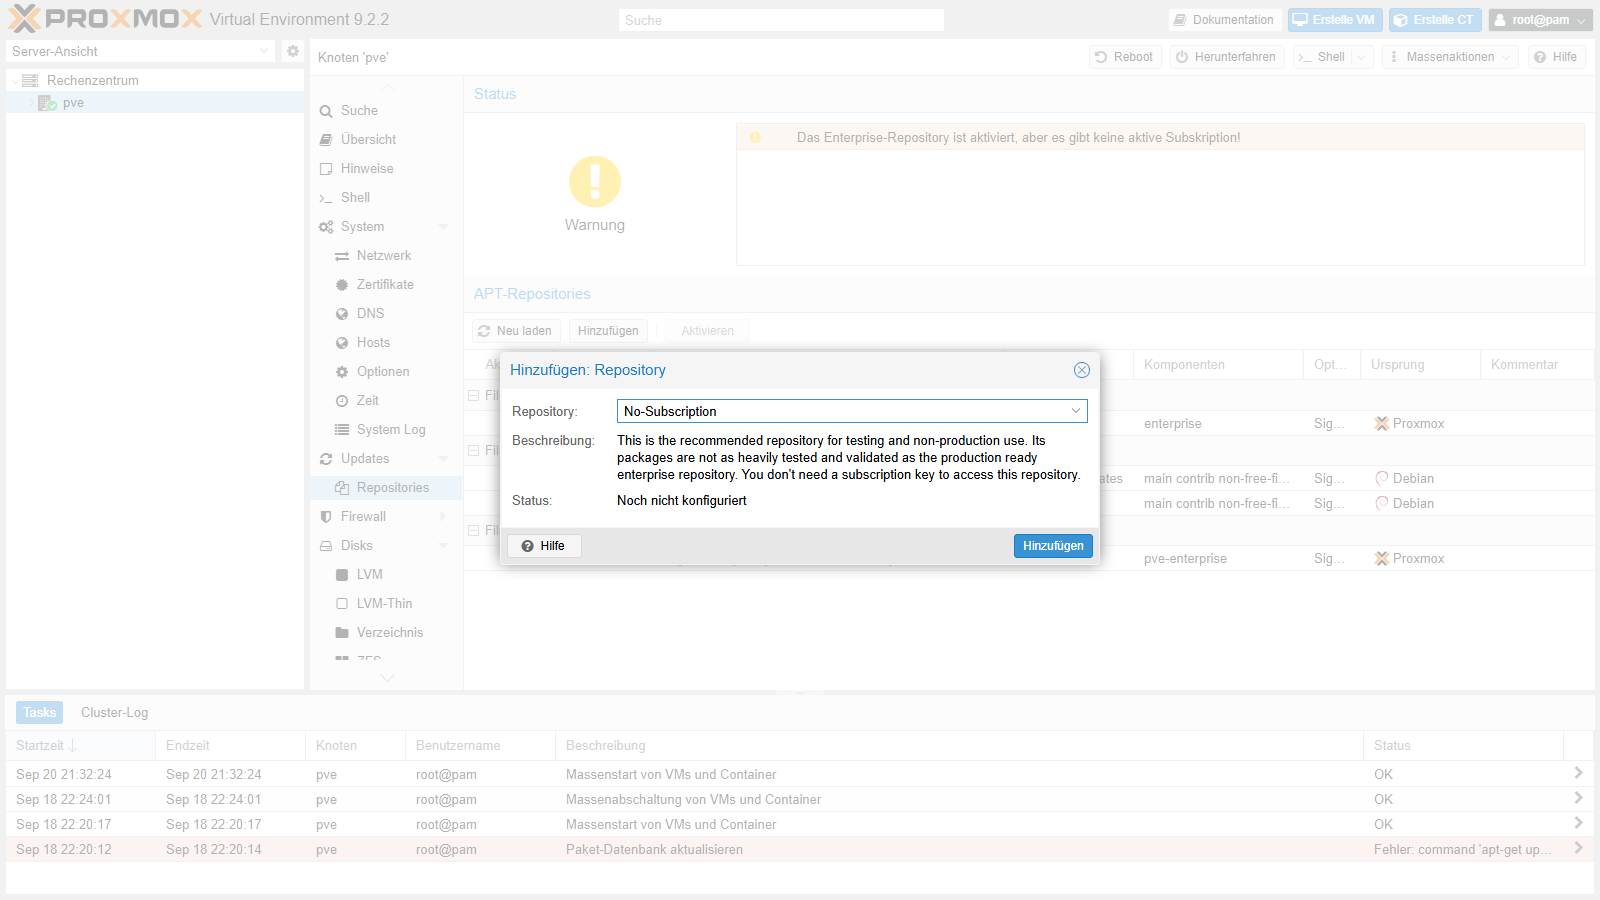Click Erstelle CT button
Image resolution: width=1600 pixels, height=900 pixels.
1435,20
